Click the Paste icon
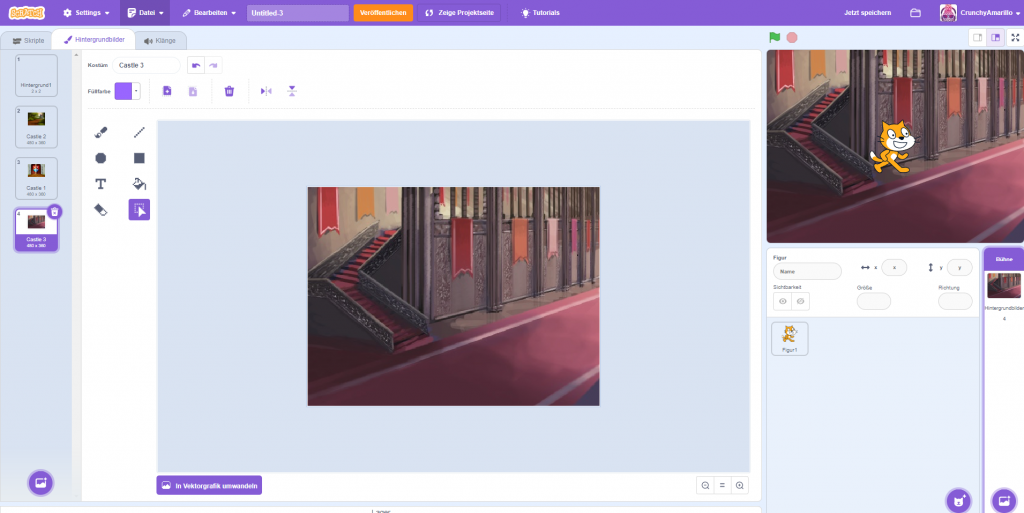Viewport: 1024px width, 513px height. coord(193,91)
